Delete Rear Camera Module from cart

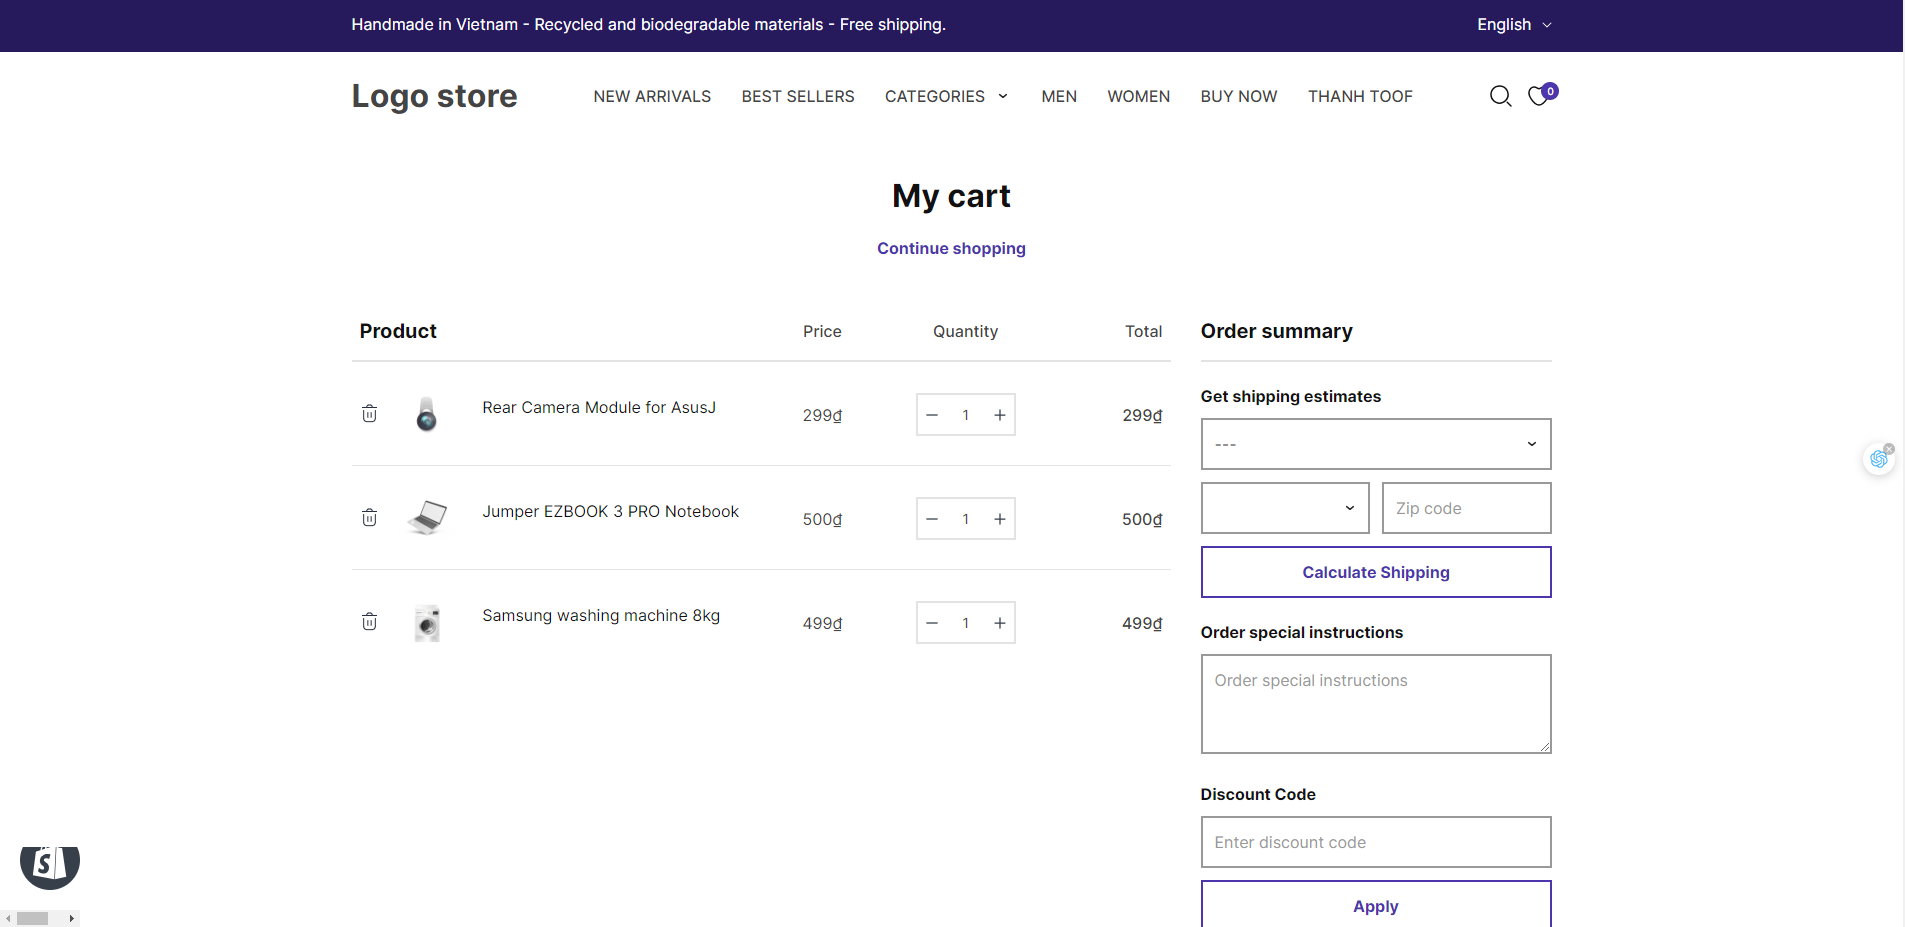[x=369, y=414]
